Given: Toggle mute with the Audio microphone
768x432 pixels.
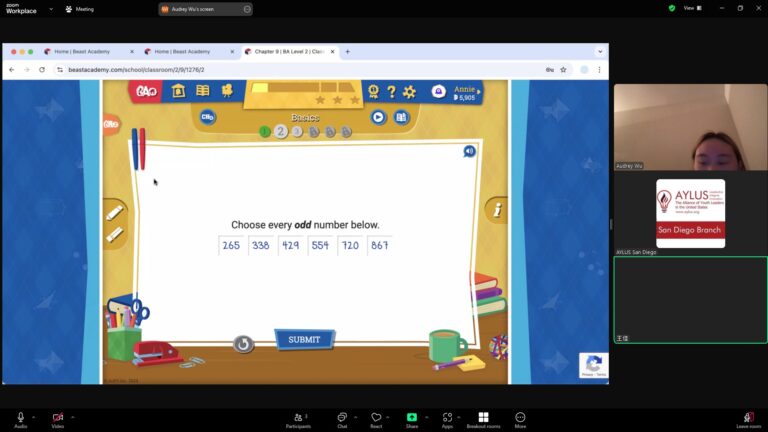Looking at the screenshot, I should (21, 420).
